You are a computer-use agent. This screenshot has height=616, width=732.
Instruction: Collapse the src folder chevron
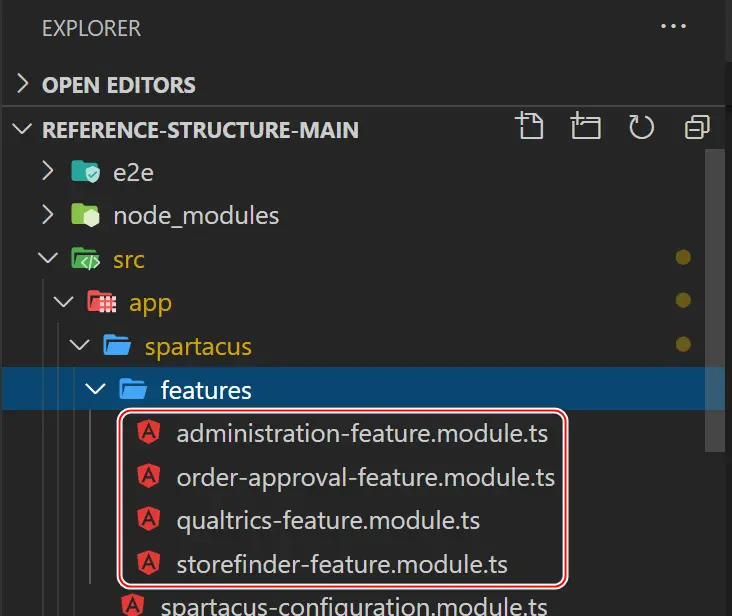click(47, 259)
